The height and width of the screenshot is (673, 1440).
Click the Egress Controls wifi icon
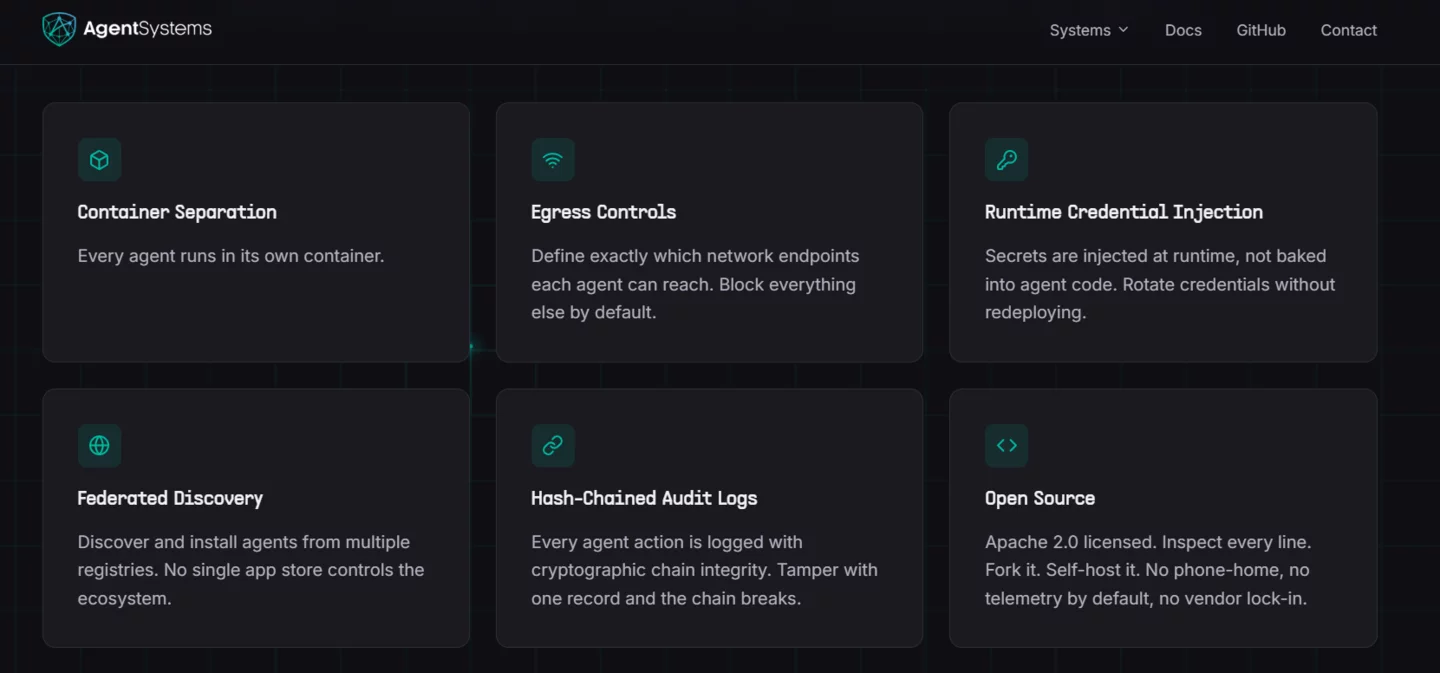point(553,160)
